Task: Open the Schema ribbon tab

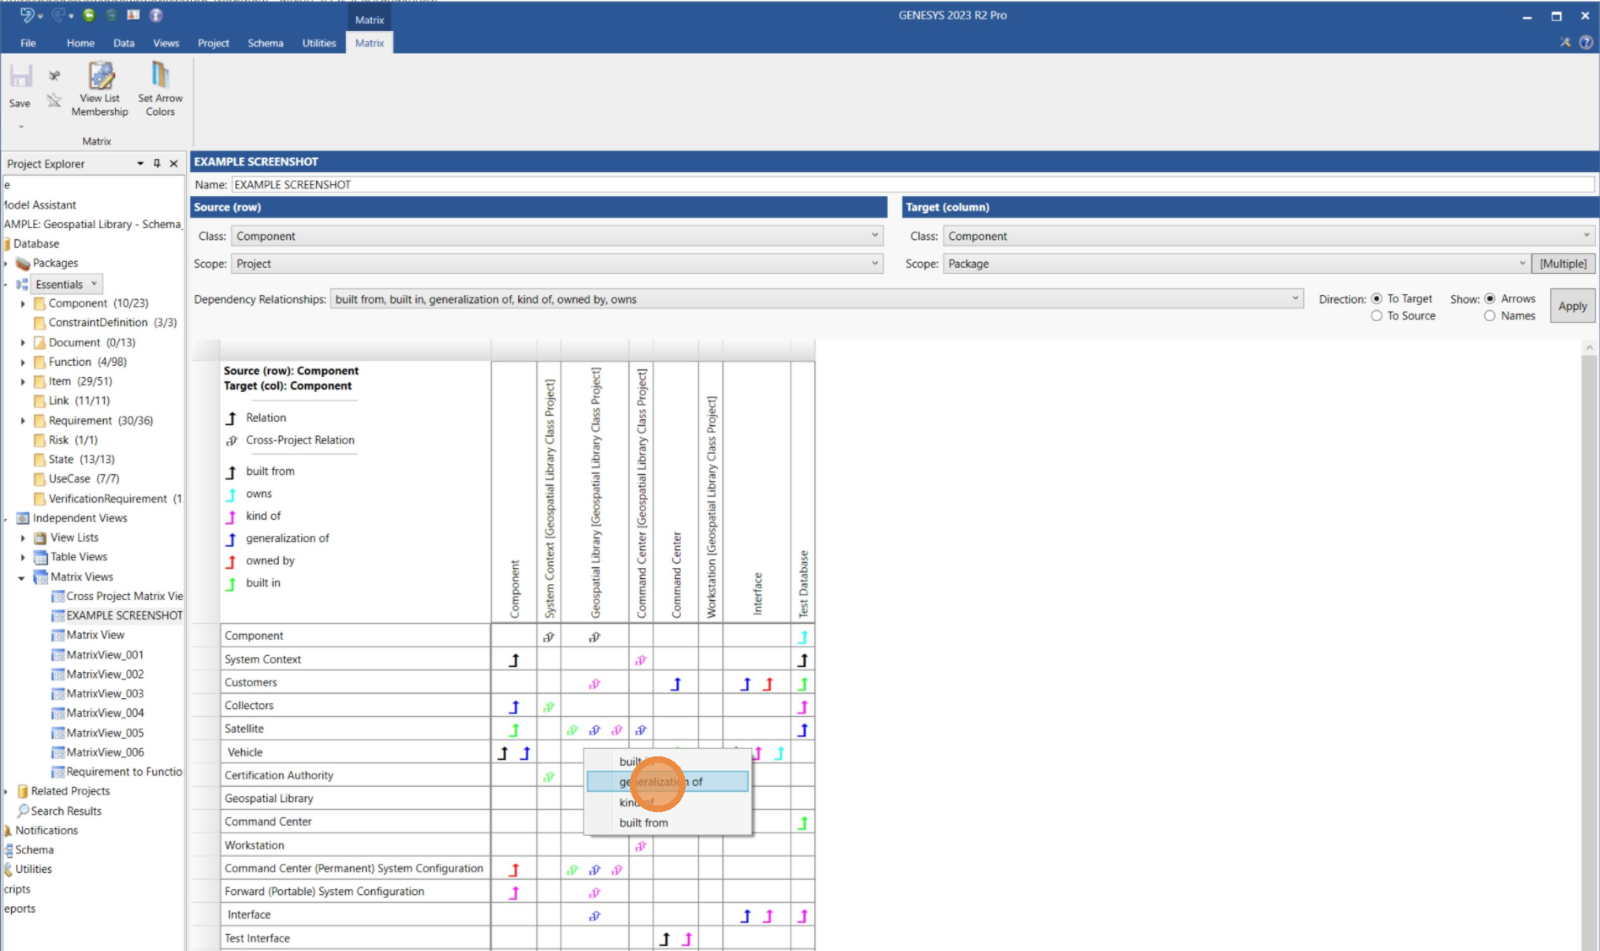Action: point(265,43)
